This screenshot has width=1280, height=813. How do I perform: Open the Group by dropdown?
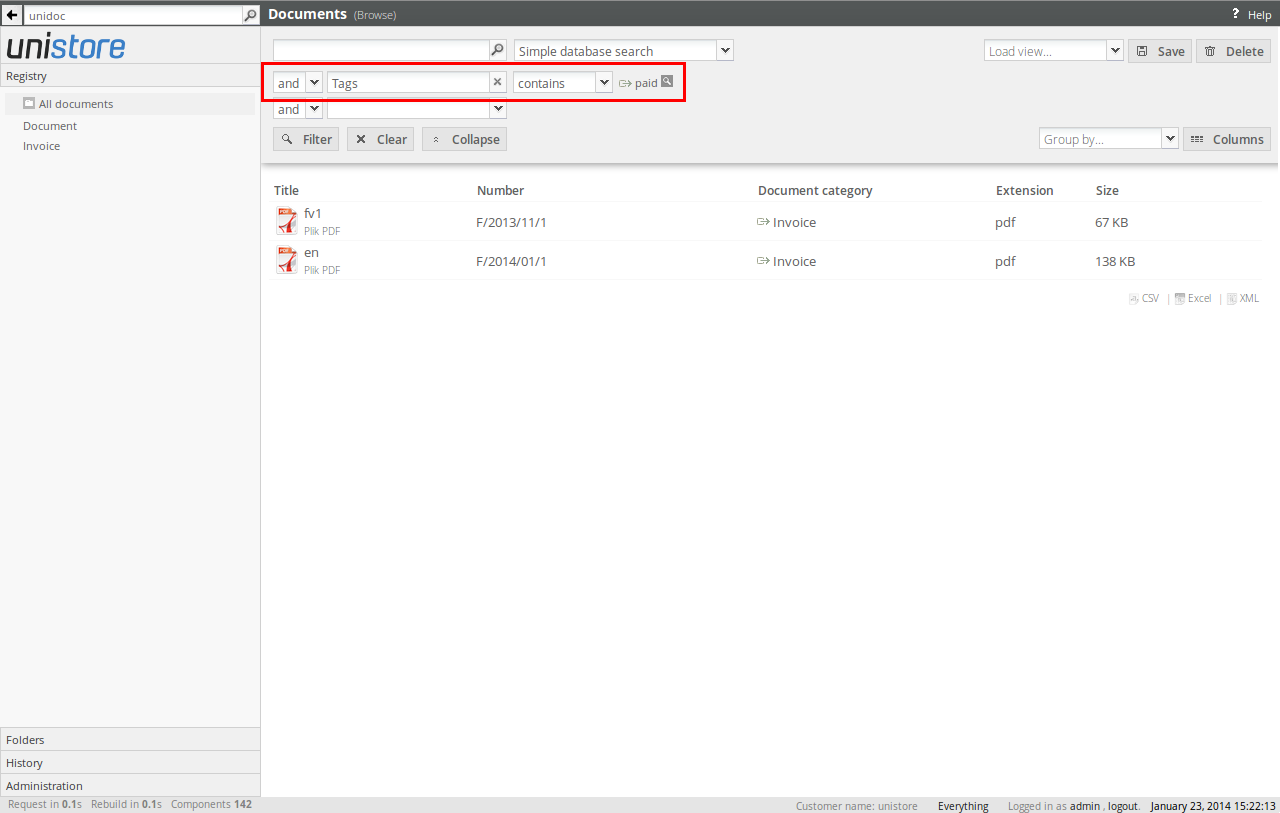(x=1170, y=139)
